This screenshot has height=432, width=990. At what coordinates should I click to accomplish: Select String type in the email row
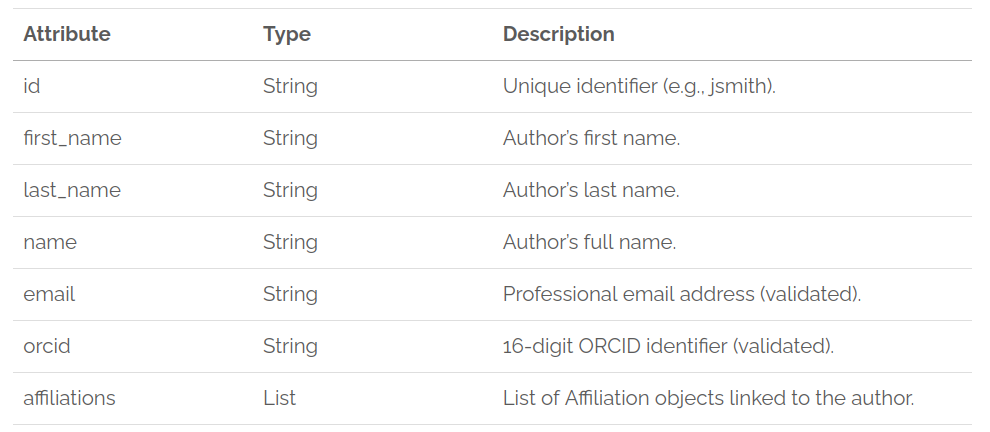(x=290, y=294)
